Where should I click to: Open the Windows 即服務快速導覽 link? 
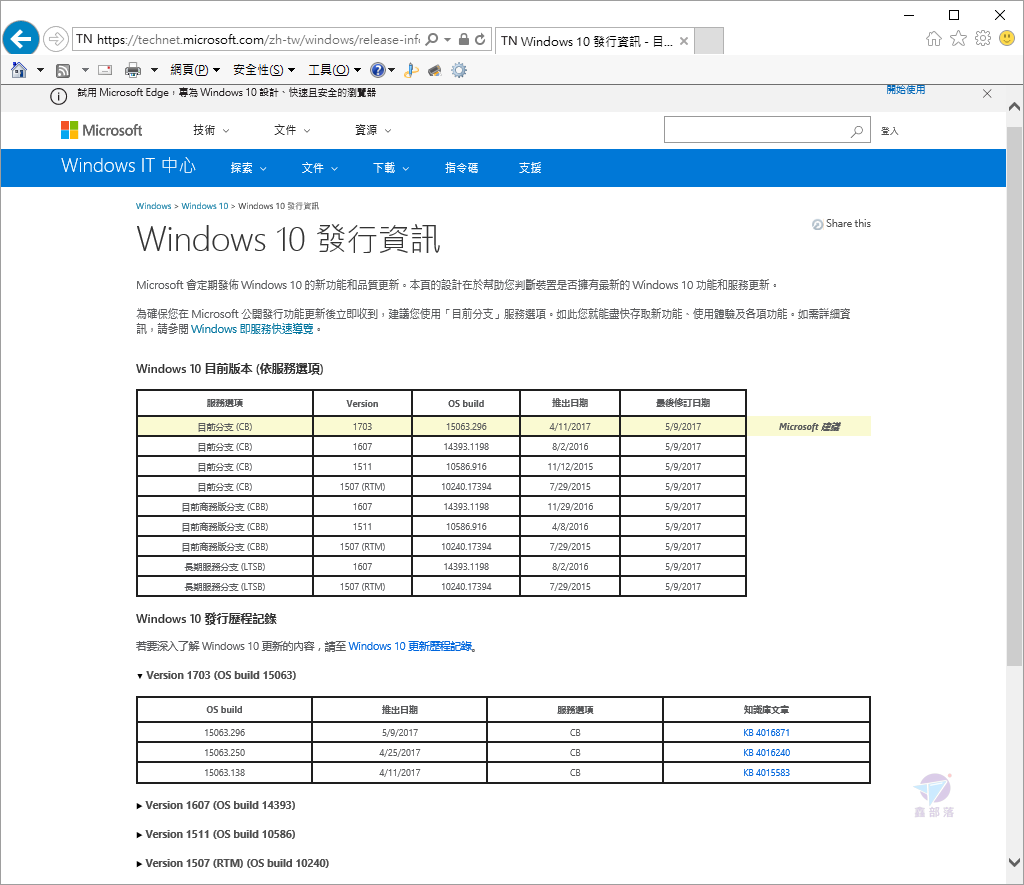click(252, 329)
